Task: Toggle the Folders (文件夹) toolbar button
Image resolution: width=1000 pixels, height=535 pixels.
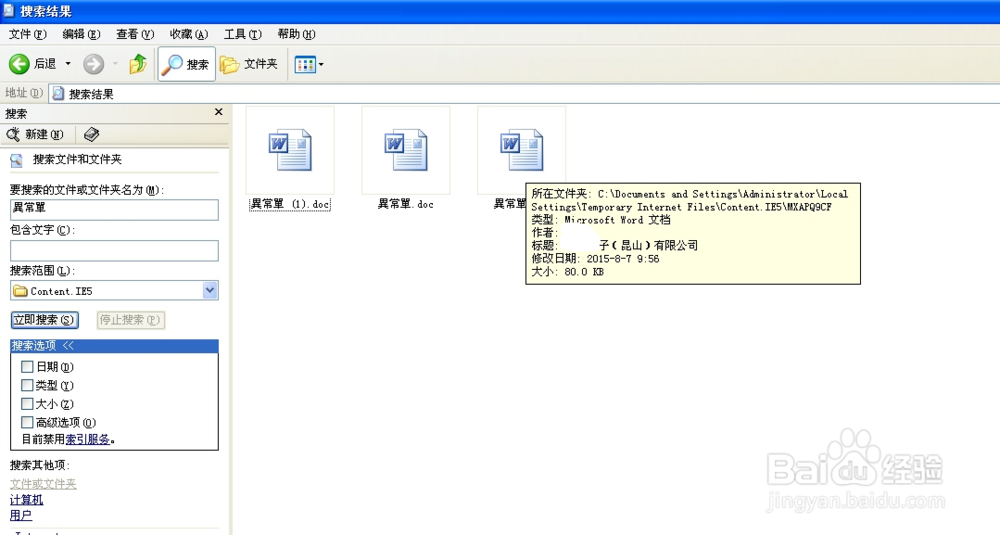Action: [x=249, y=64]
